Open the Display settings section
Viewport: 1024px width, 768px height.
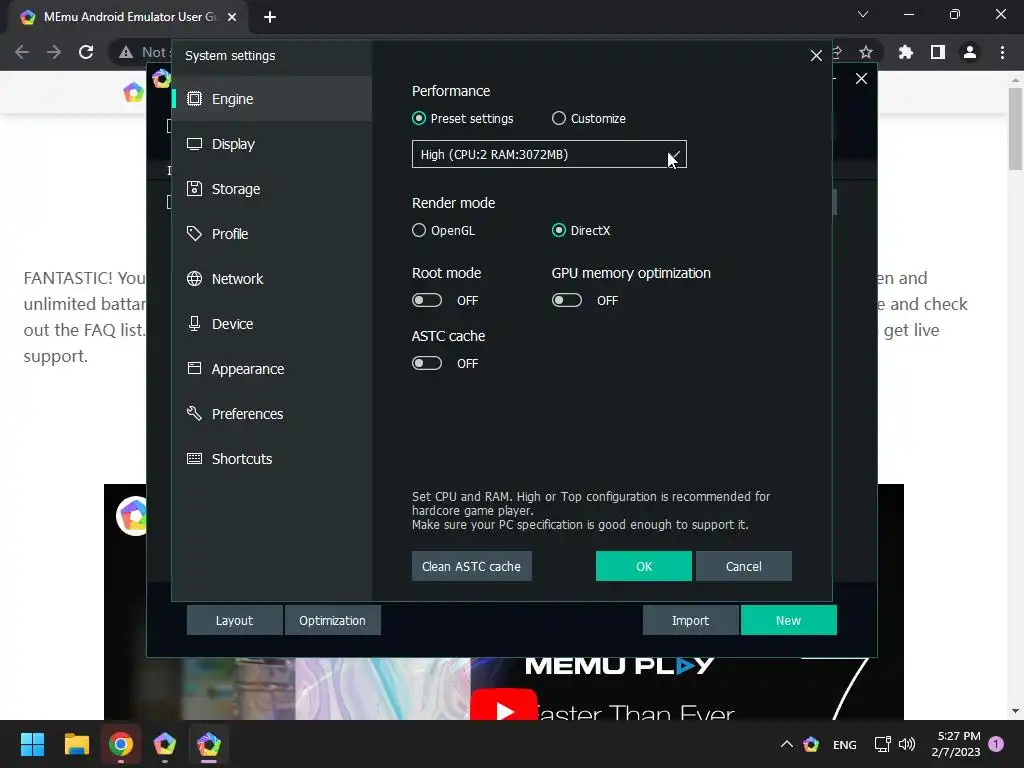pyautogui.click(x=272, y=144)
